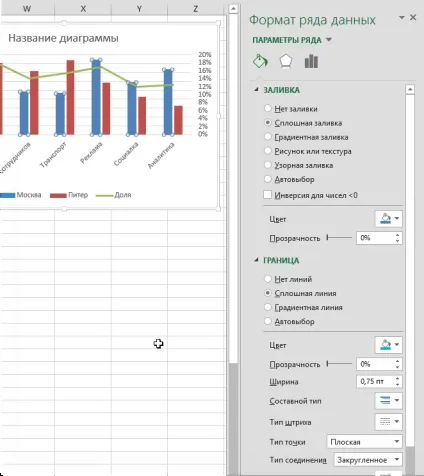Collapse the ЗАЛИВКА section

(256, 90)
